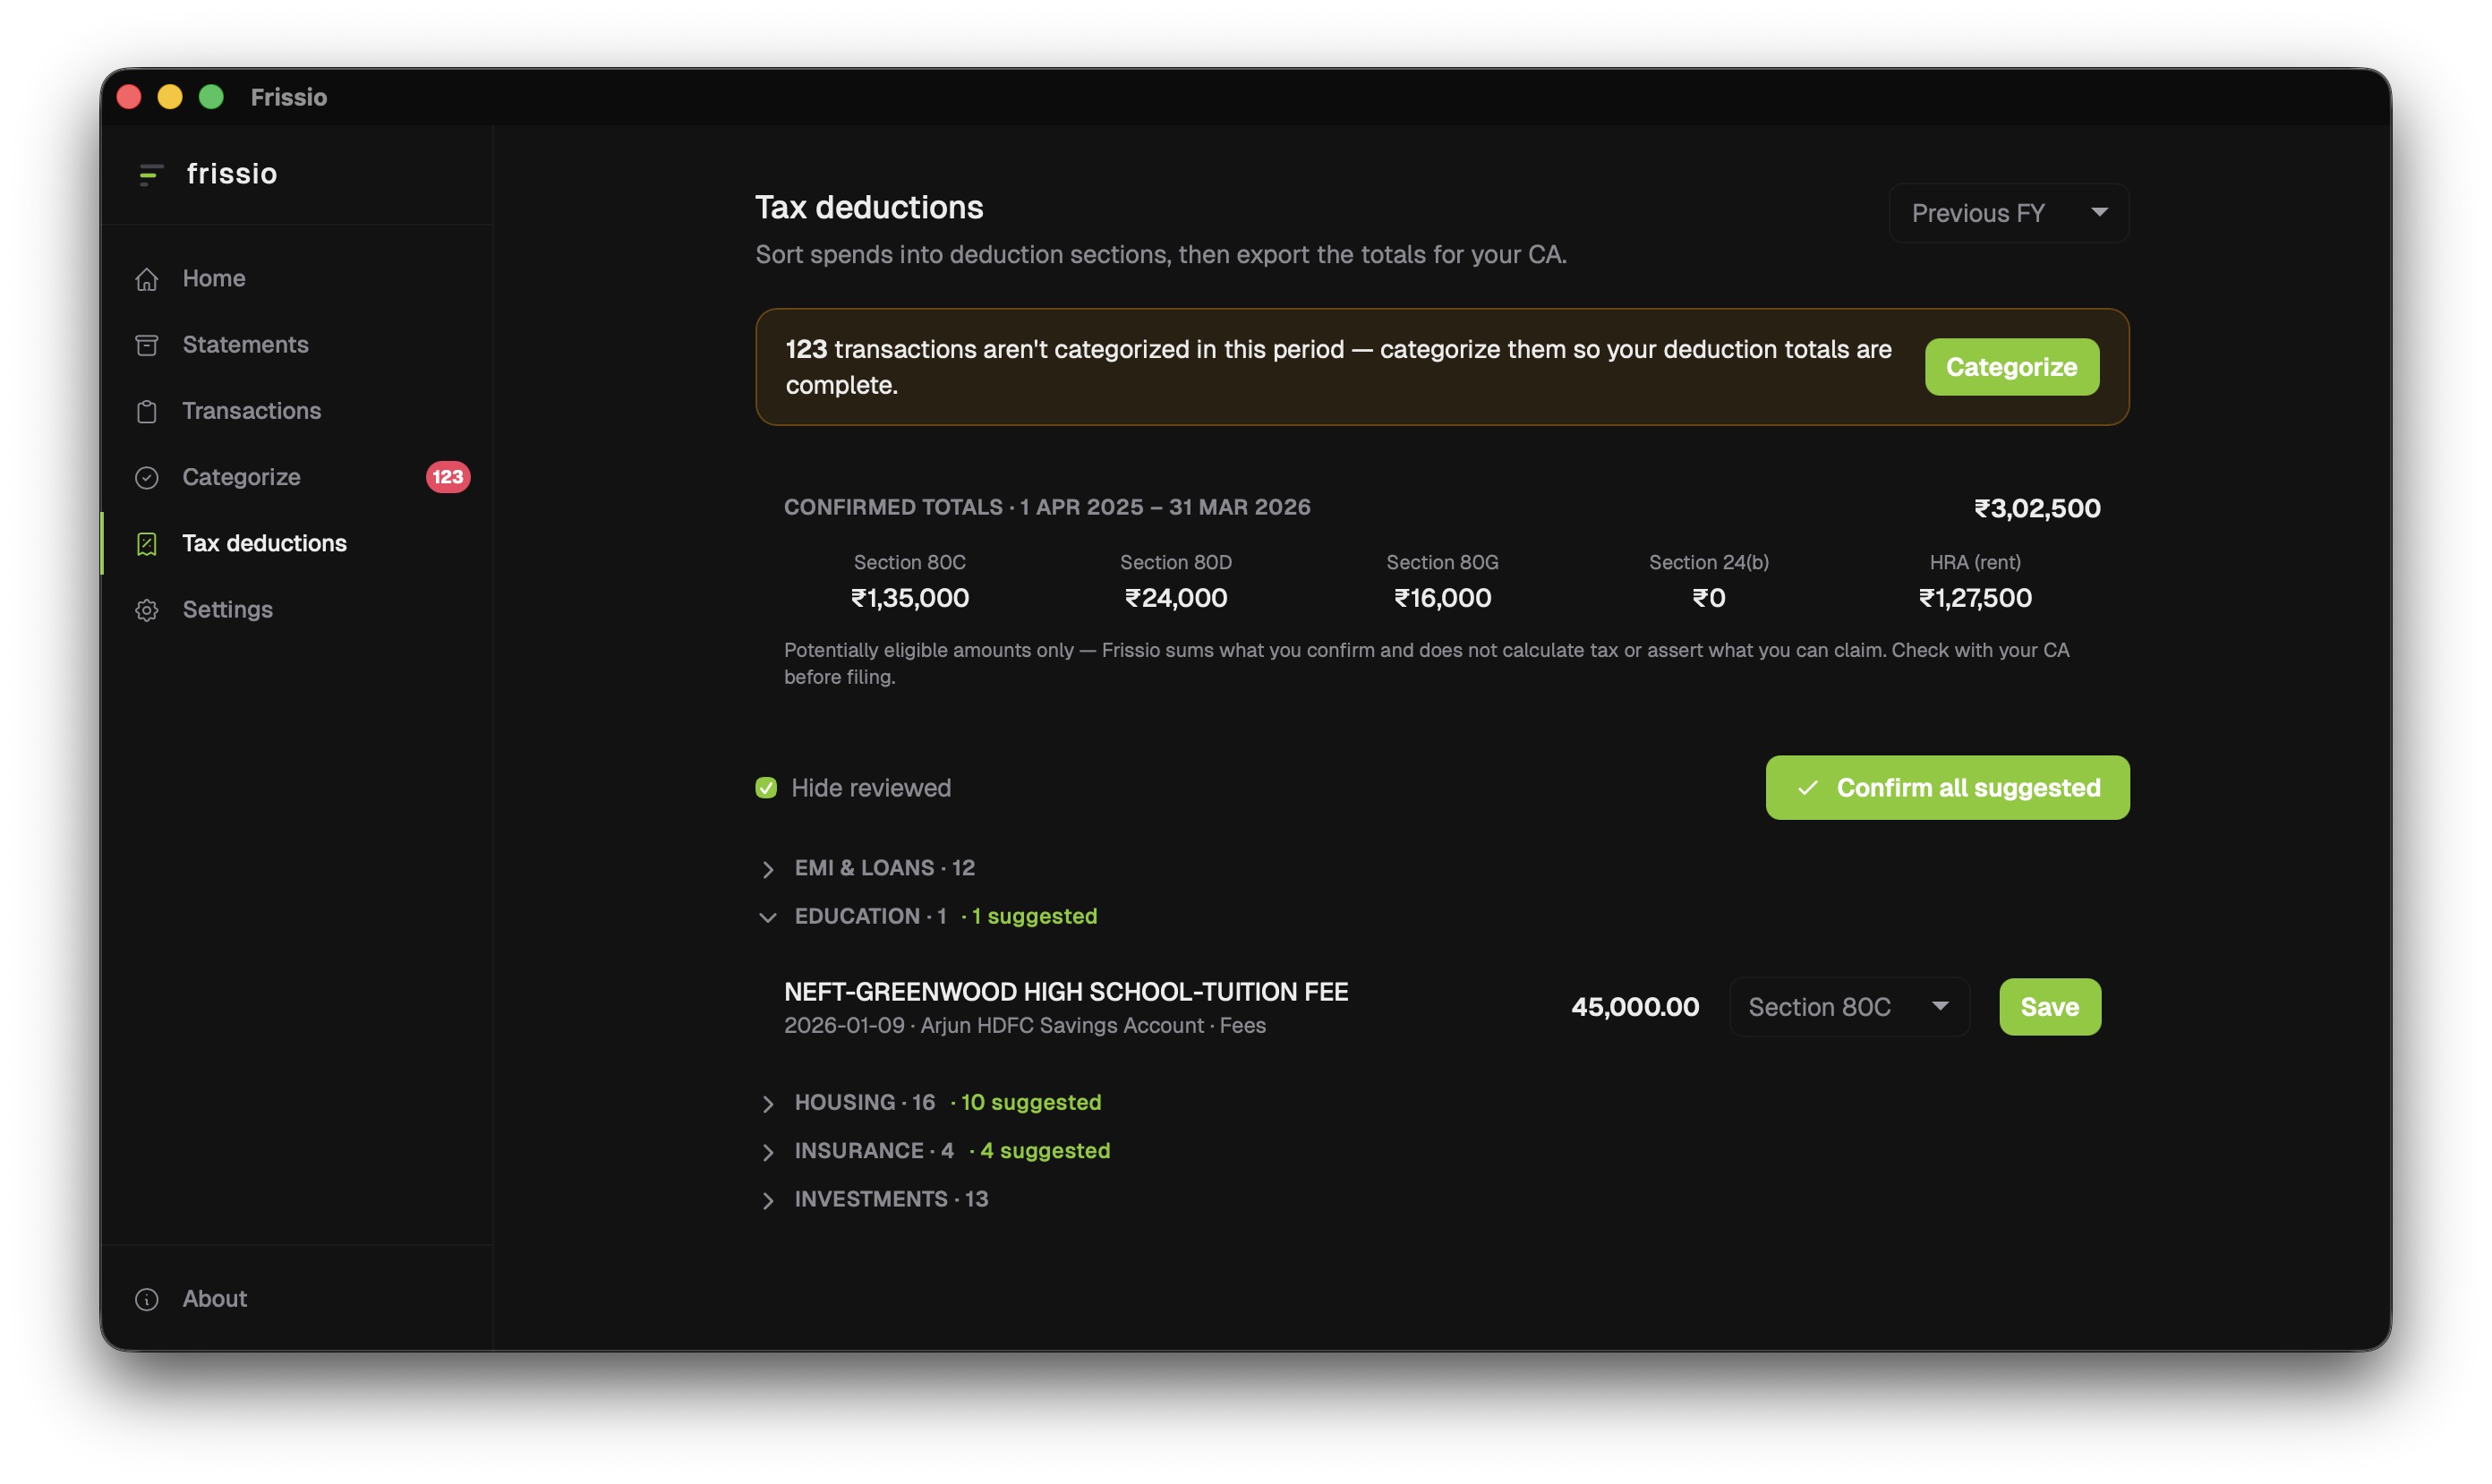
Task: Click the About info icon
Action: [147, 1299]
